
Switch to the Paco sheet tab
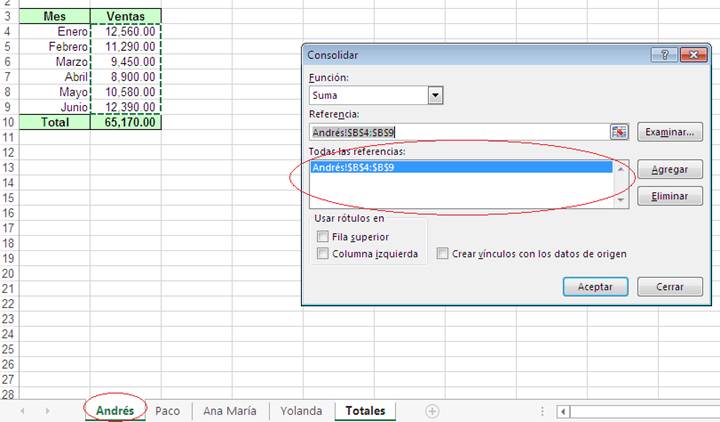tap(168, 410)
